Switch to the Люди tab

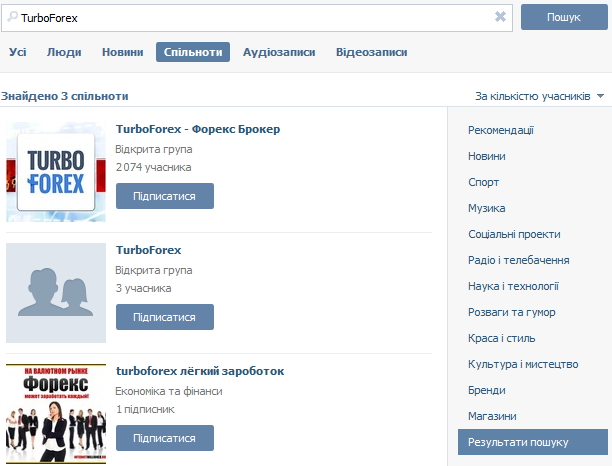[64, 52]
